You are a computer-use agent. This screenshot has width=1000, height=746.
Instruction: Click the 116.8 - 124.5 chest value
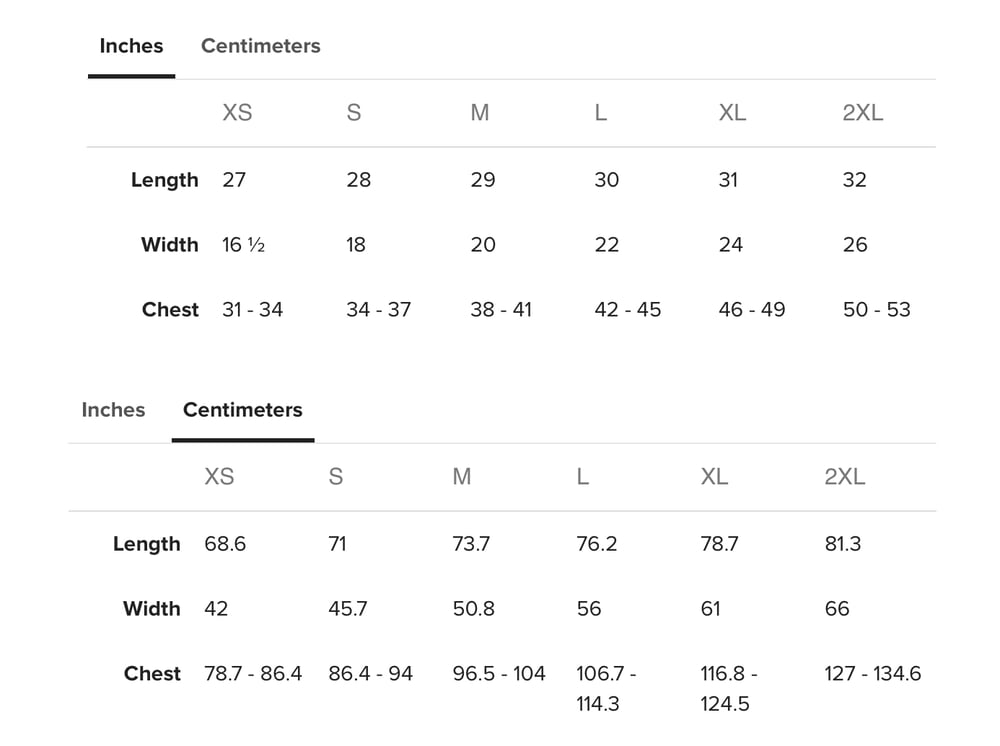pyautogui.click(x=729, y=688)
